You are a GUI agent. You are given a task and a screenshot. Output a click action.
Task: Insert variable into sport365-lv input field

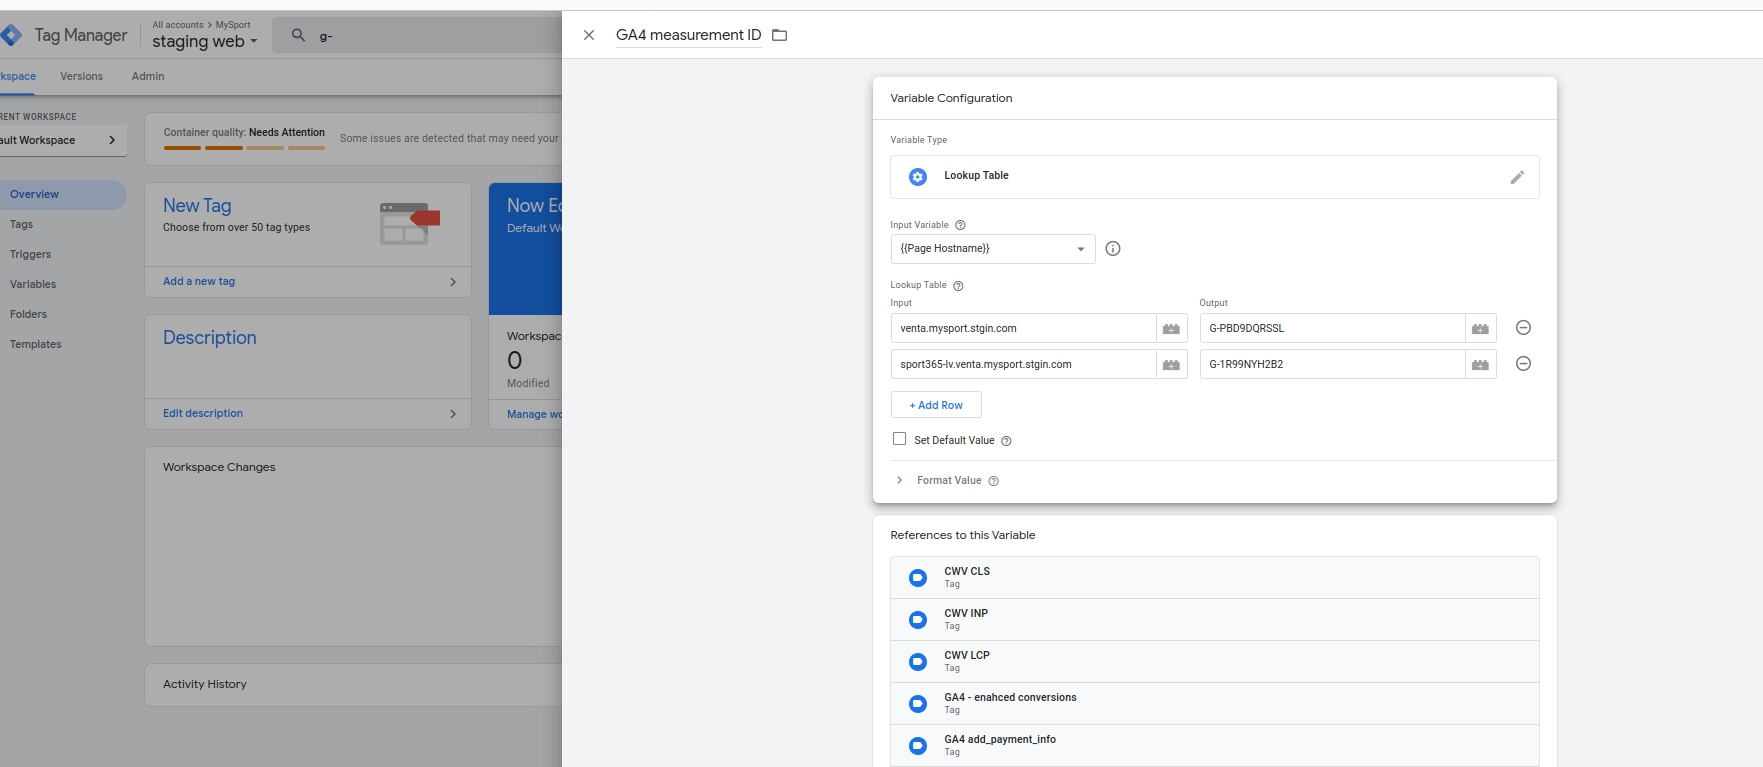click(x=1172, y=365)
